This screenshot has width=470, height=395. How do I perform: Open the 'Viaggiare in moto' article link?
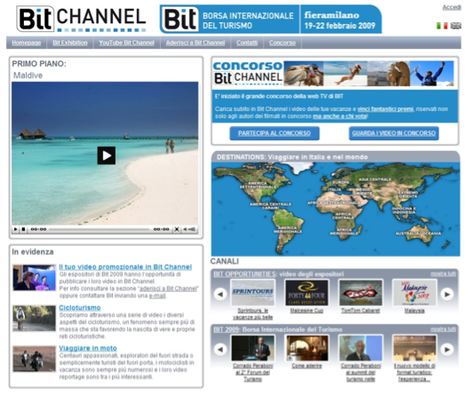pos(88,348)
